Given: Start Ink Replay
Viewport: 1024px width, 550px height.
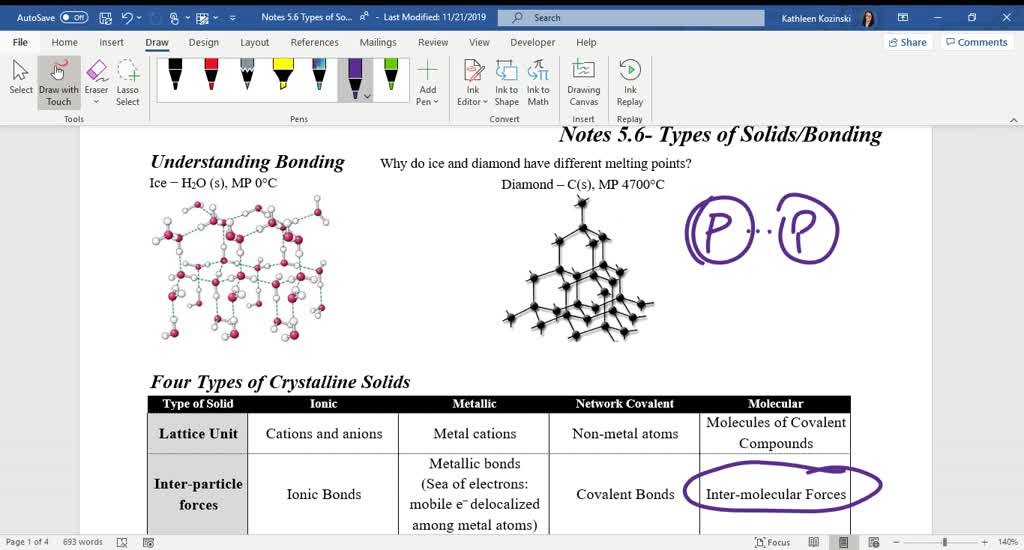Looking at the screenshot, I should point(630,83).
